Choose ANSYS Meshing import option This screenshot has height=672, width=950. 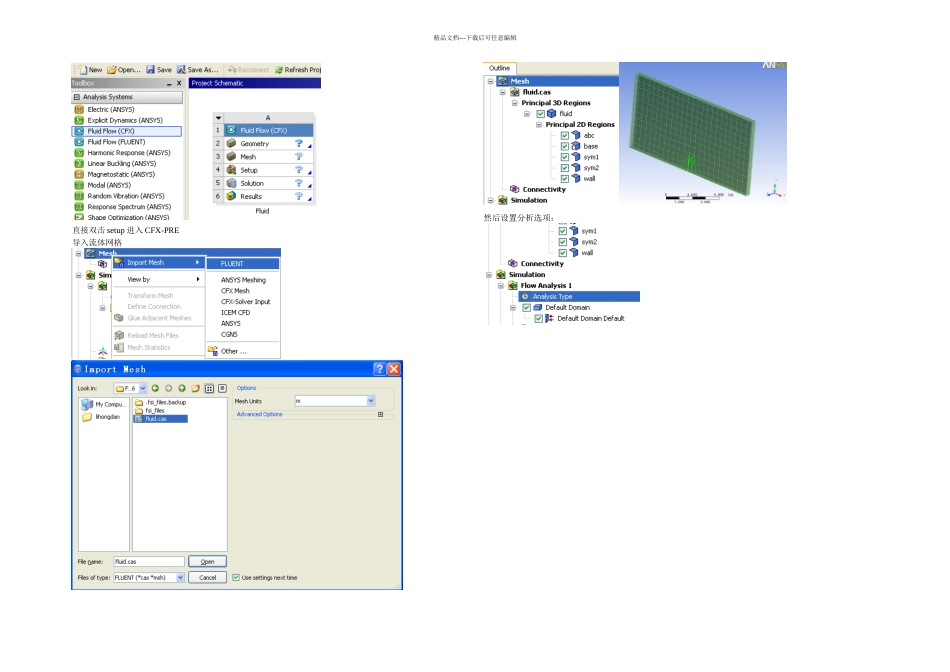pyautogui.click(x=243, y=280)
